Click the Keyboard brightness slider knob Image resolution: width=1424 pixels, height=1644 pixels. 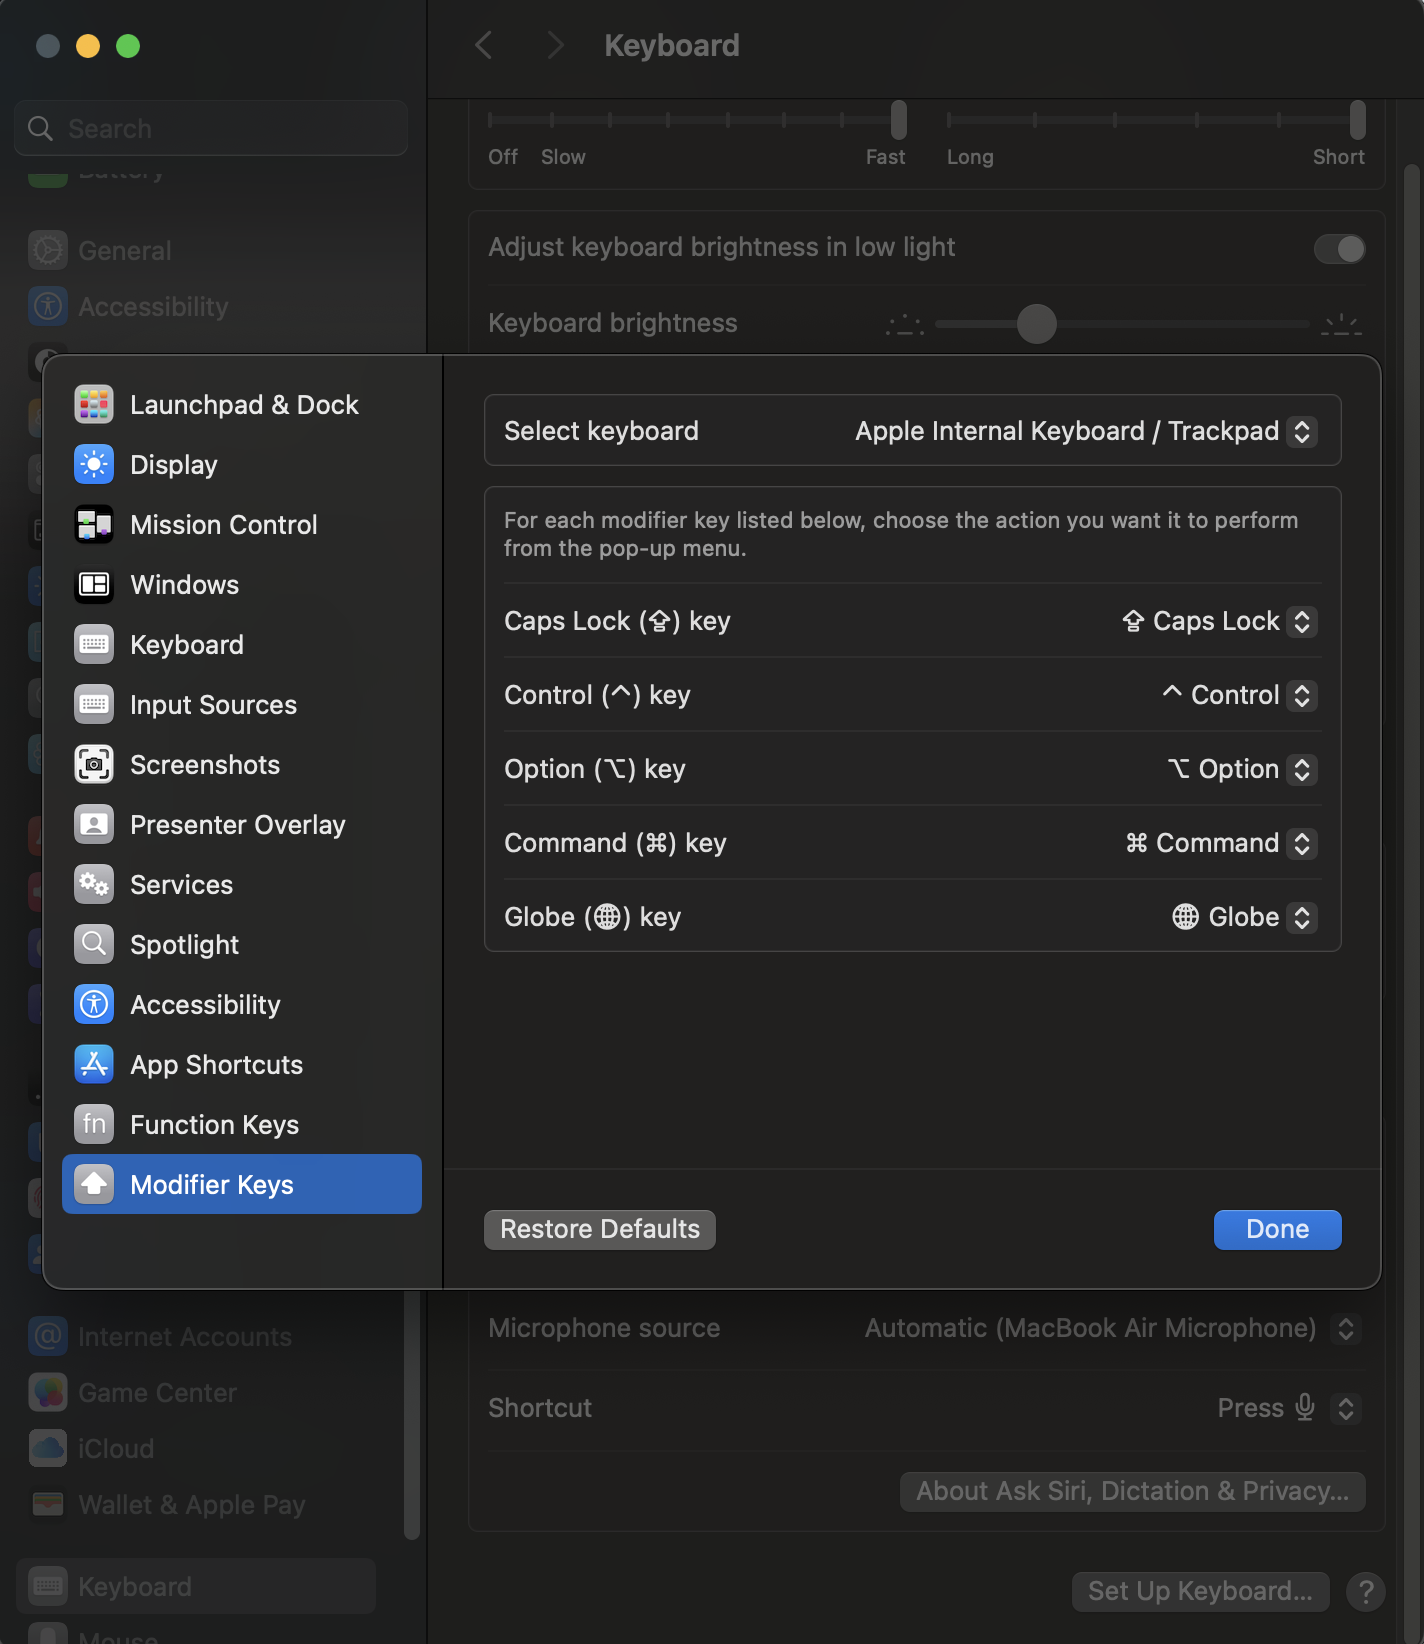(1037, 324)
